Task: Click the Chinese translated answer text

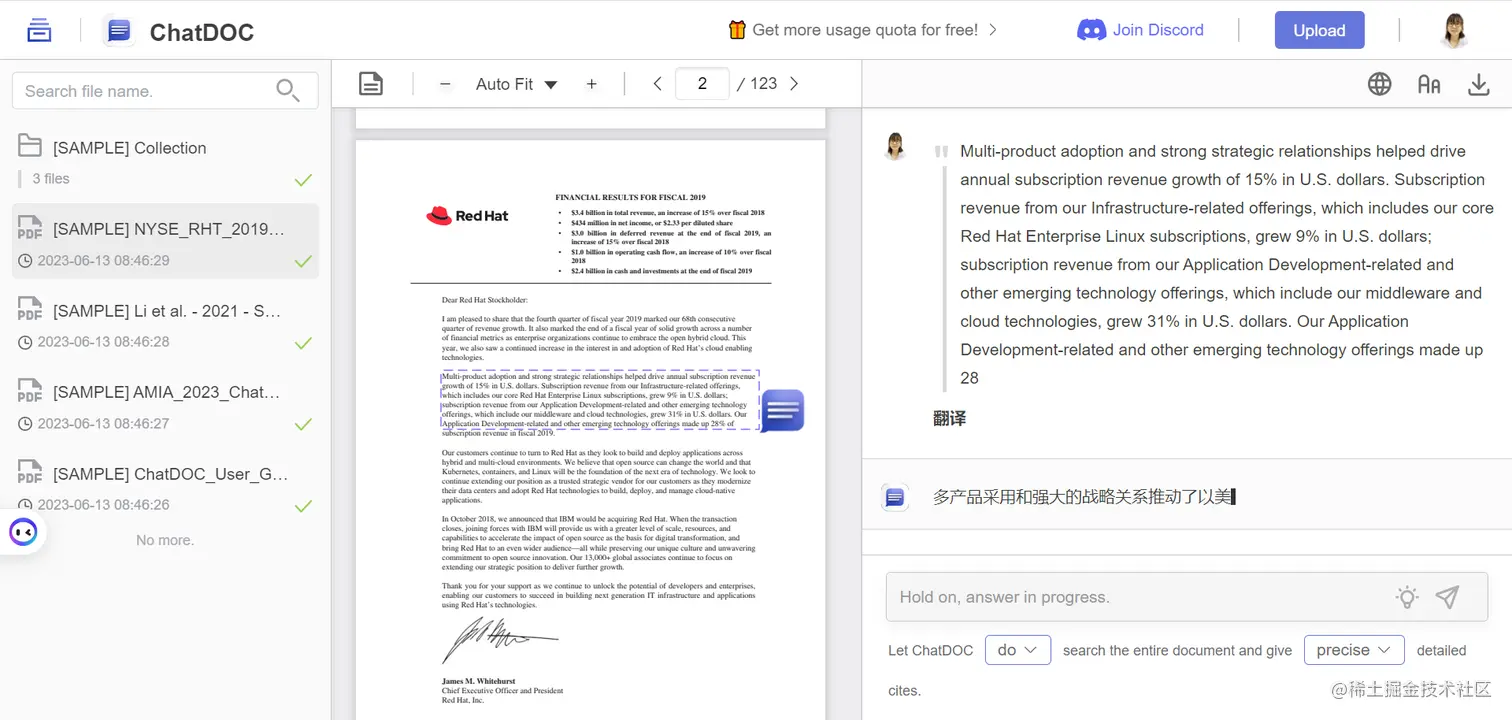Action: point(1084,496)
